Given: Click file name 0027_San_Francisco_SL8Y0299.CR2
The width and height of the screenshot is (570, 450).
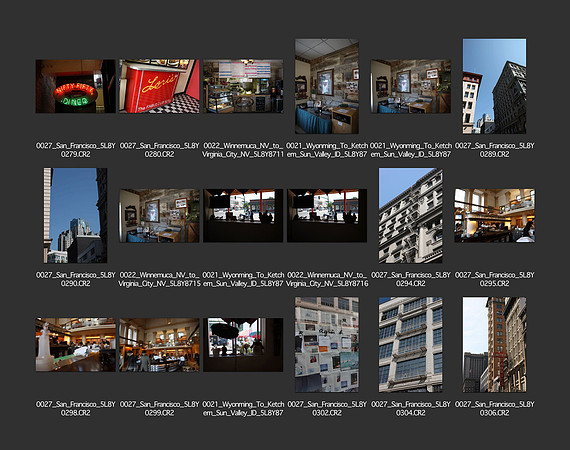Looking at the screenshot, I should [159, 409].
